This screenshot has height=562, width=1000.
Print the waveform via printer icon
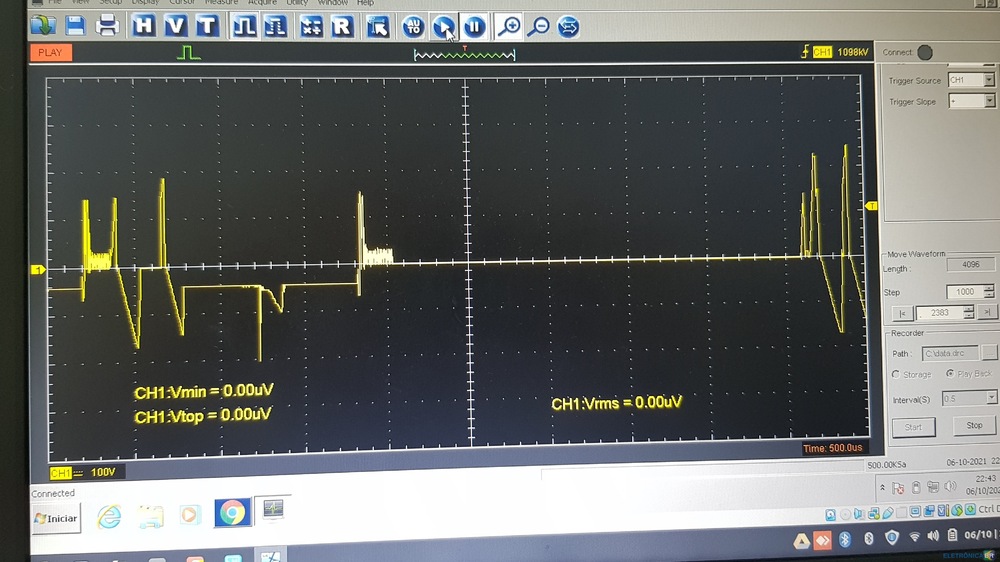tap(107, 26)
